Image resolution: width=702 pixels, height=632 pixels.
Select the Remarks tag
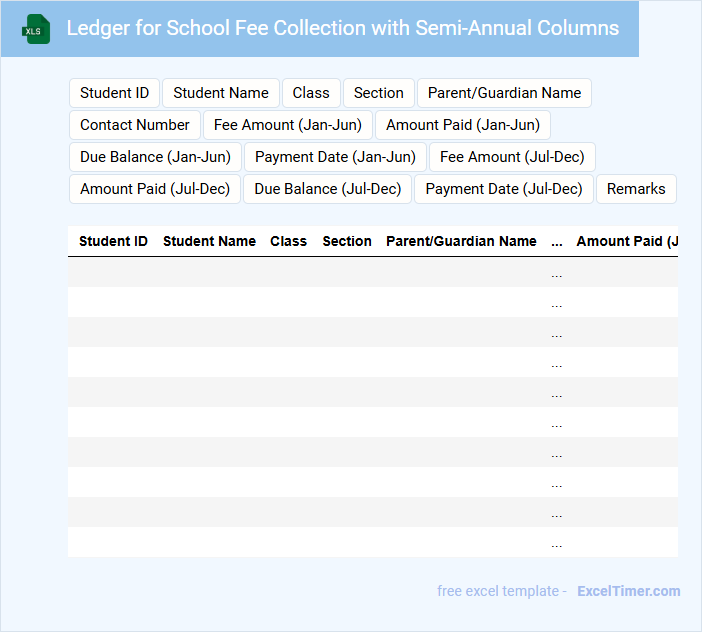pyautogui.click(x=636, y=189)
